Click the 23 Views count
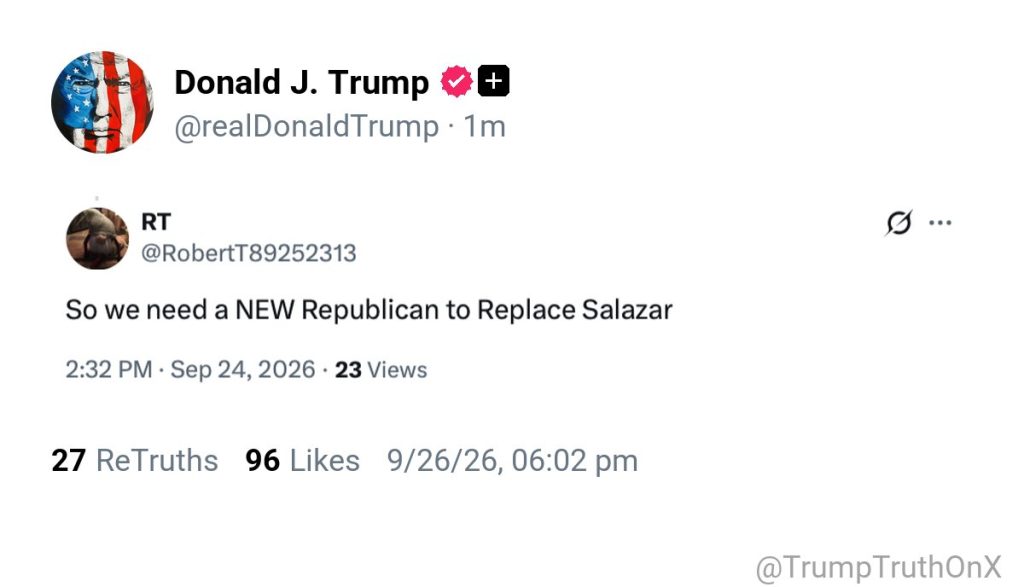The image size is (1024, 587). click(x=381, y=370)
